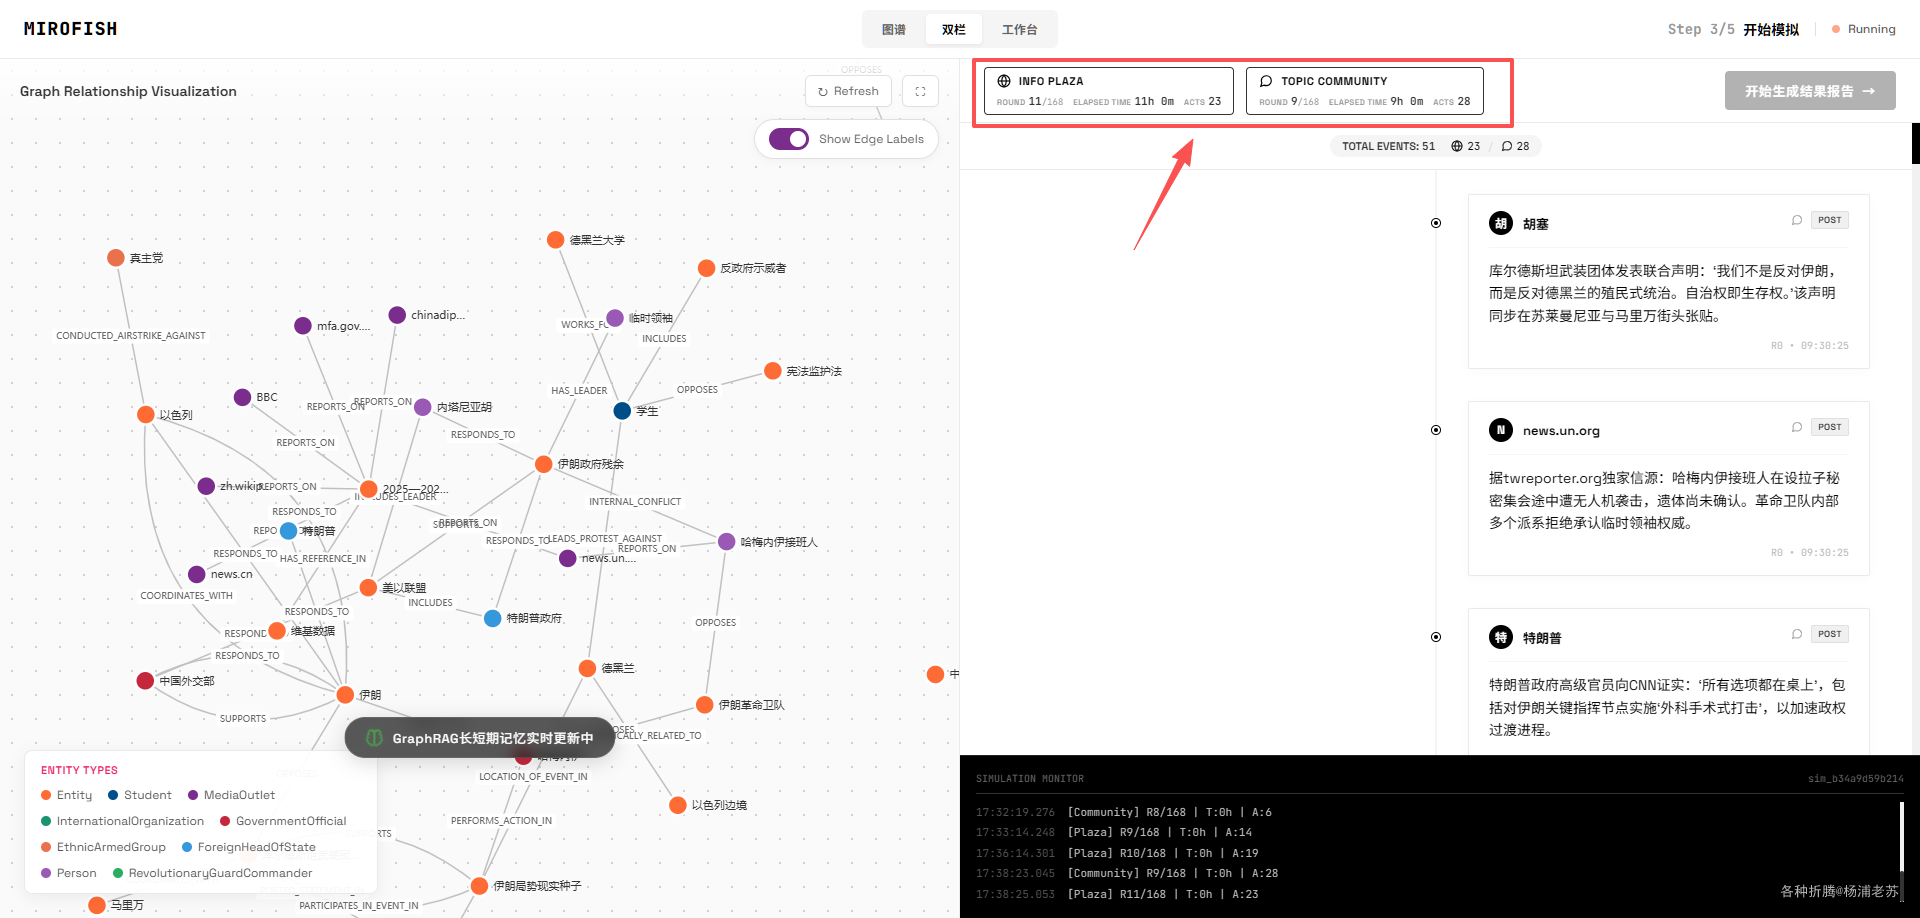Select the 双栏 view tab
1920x918 pixels.
[954, 30]
